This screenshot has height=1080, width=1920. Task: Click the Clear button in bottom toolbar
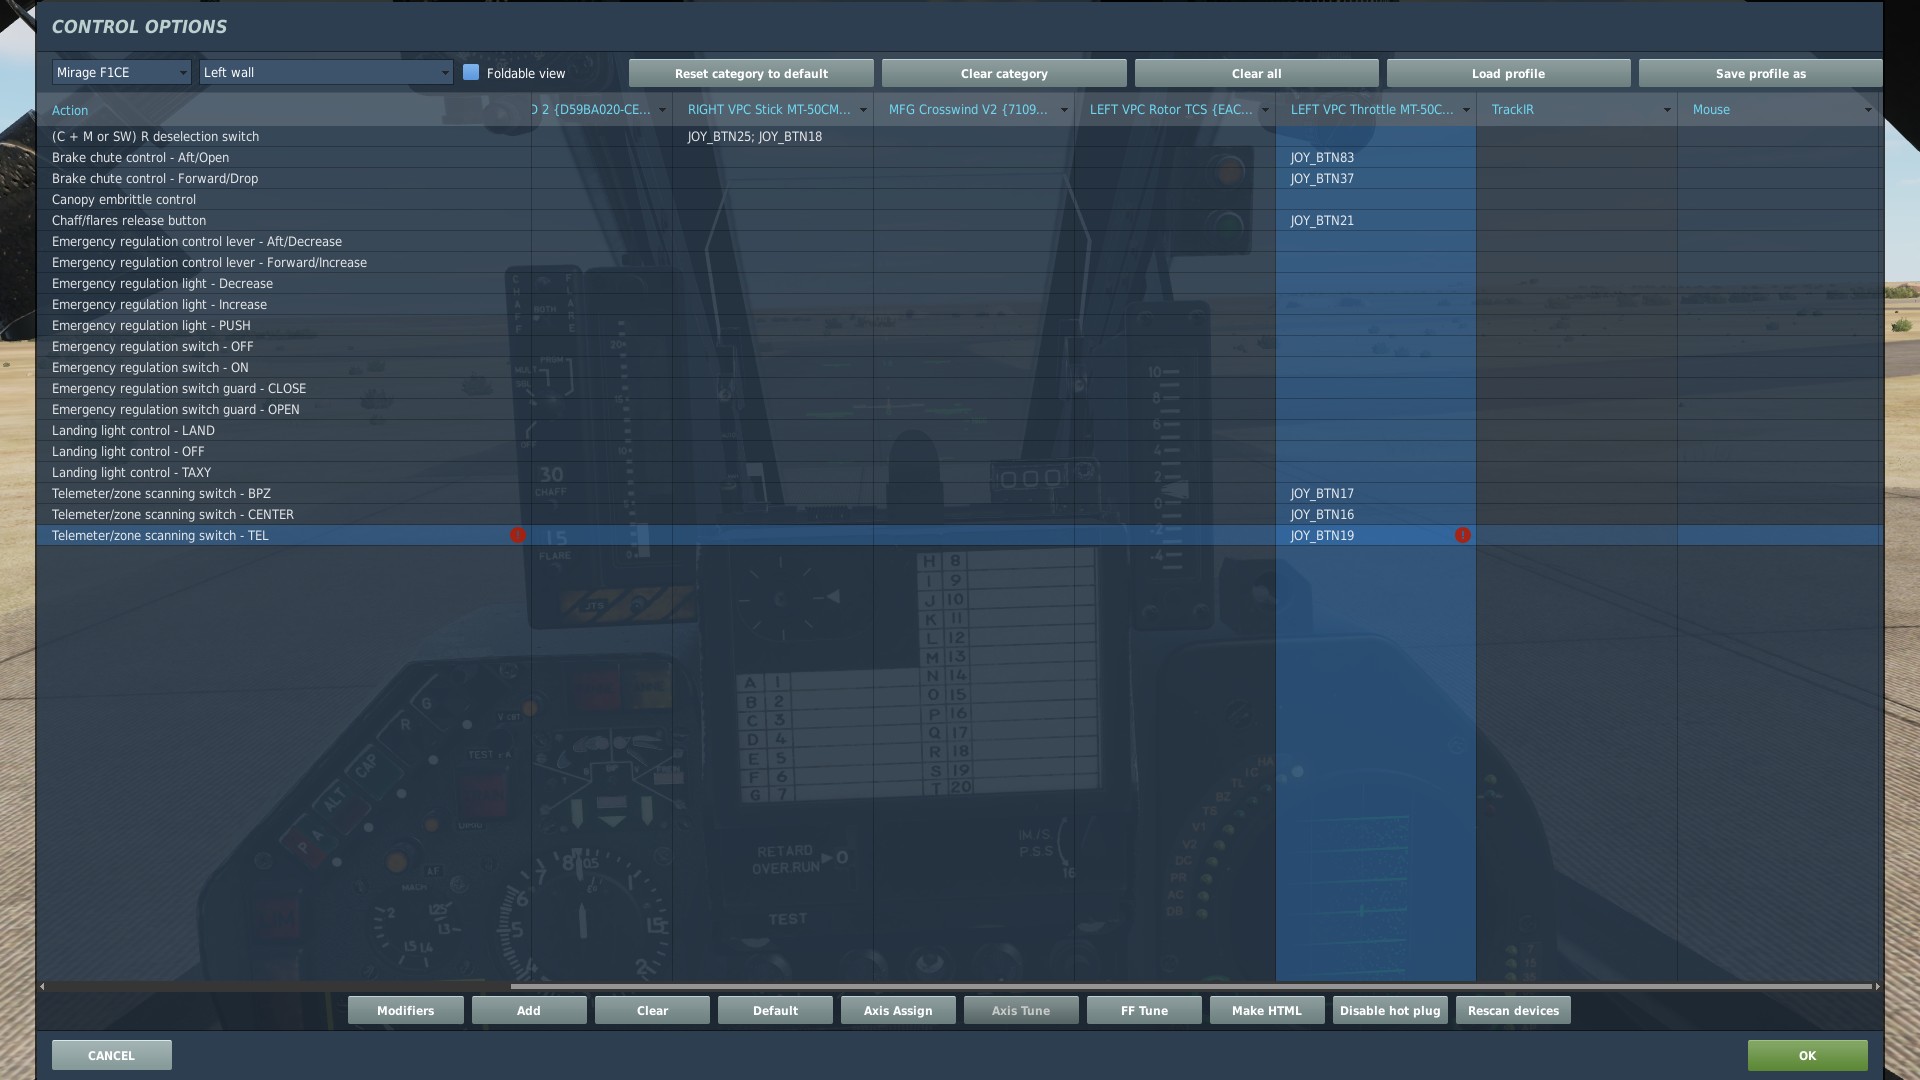(652, 1010)
